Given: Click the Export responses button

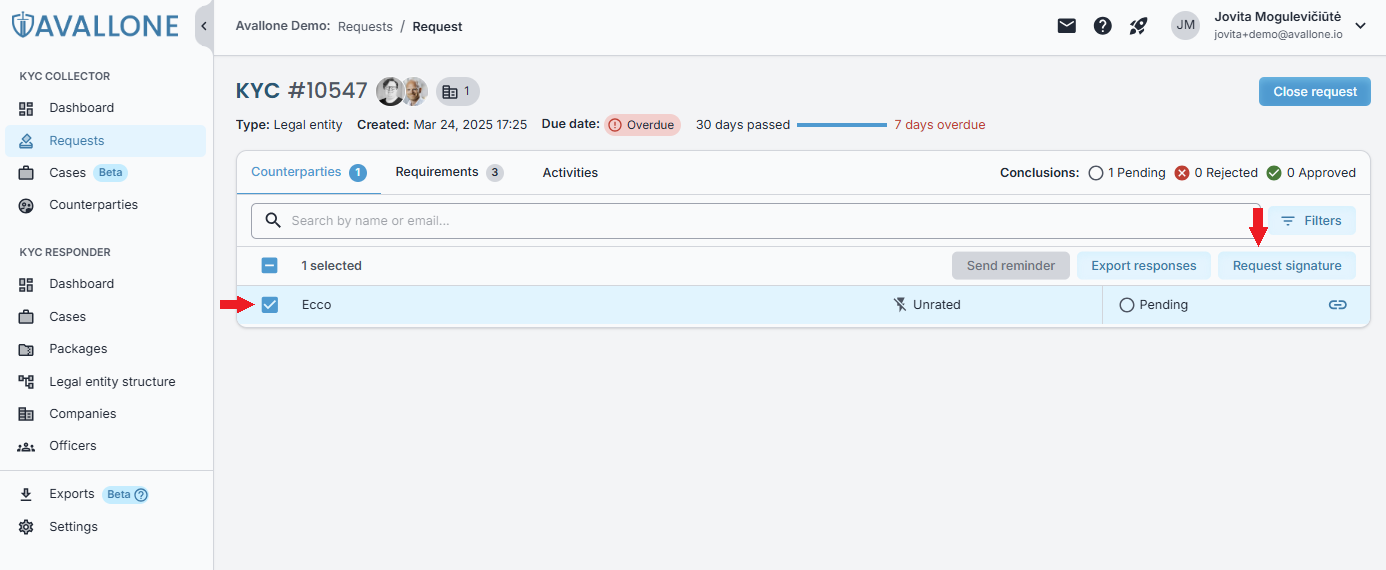Looking at the screenshot, I should [1144, 266].
